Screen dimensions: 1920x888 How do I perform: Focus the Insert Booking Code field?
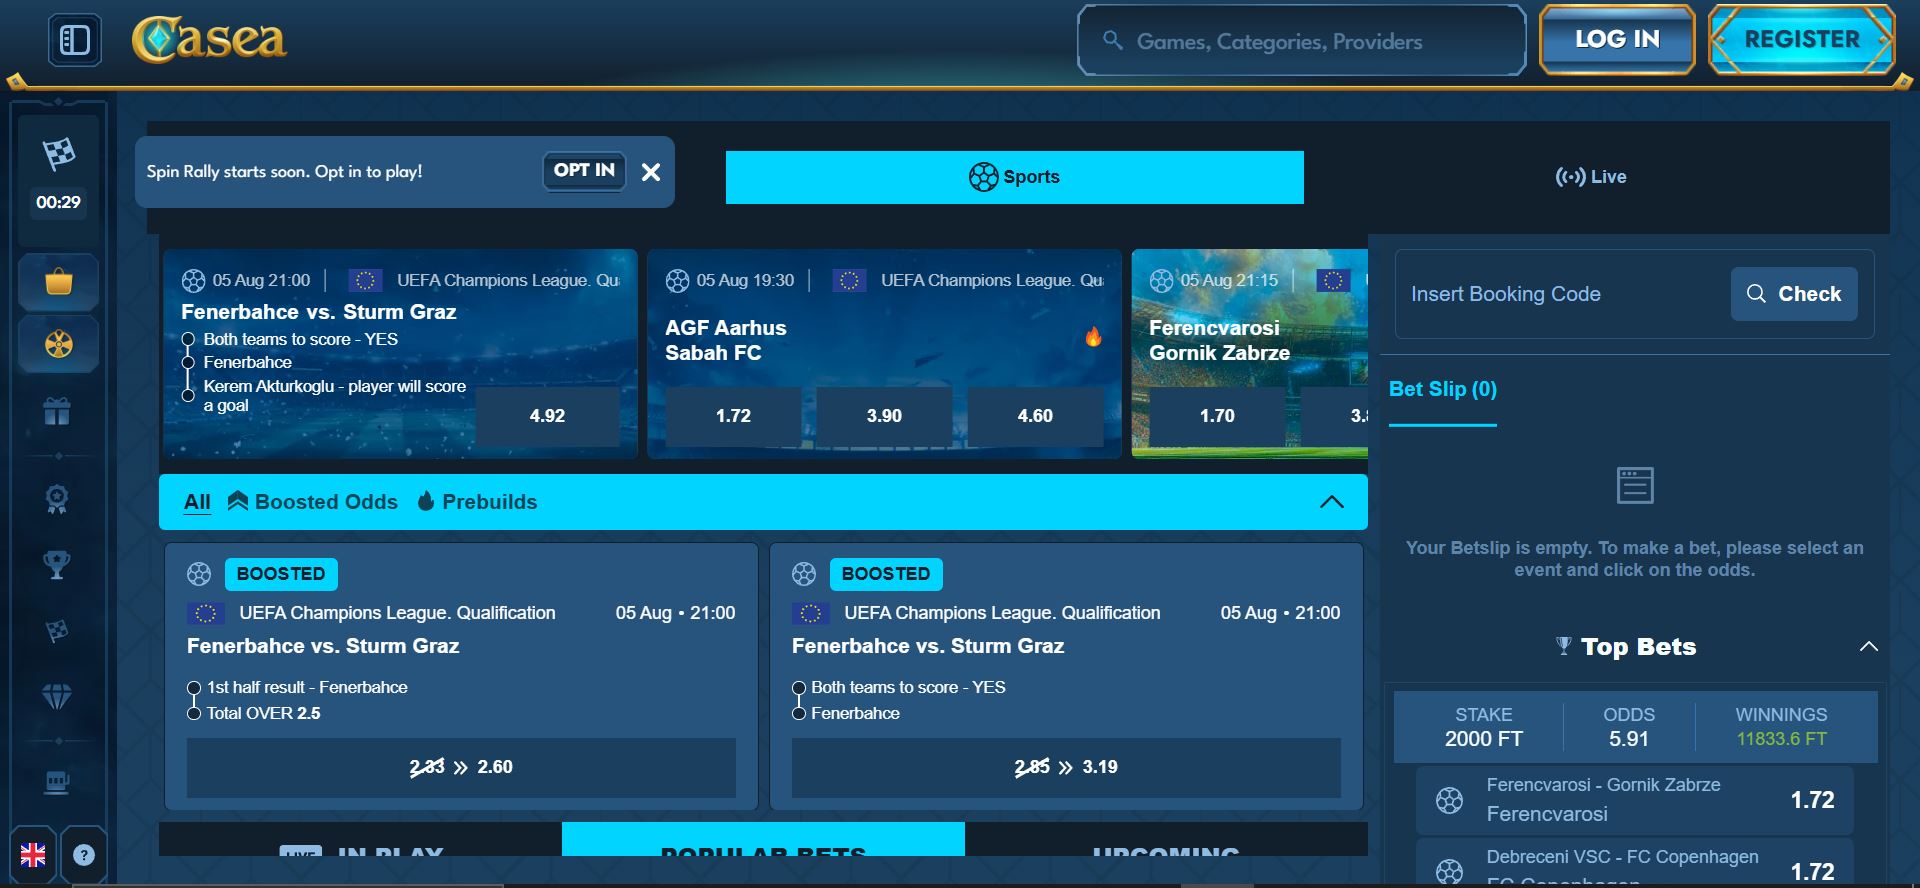coord(1562,294)
